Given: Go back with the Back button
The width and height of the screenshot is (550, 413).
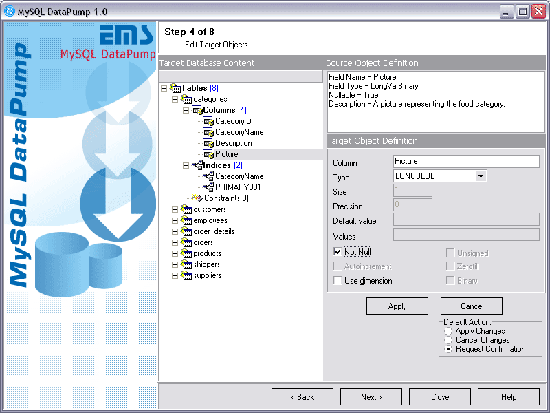Looking at the screenshot, I should coord(302,397).
